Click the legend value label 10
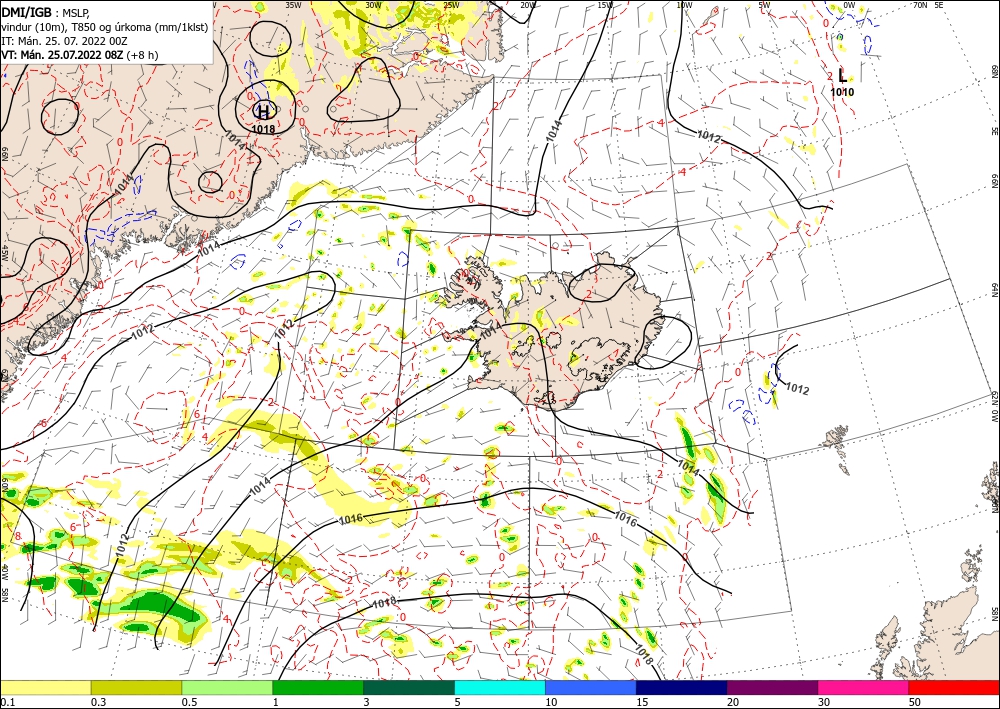The width and height of the screenshot is (1000, 709). (x=551, y=702)
